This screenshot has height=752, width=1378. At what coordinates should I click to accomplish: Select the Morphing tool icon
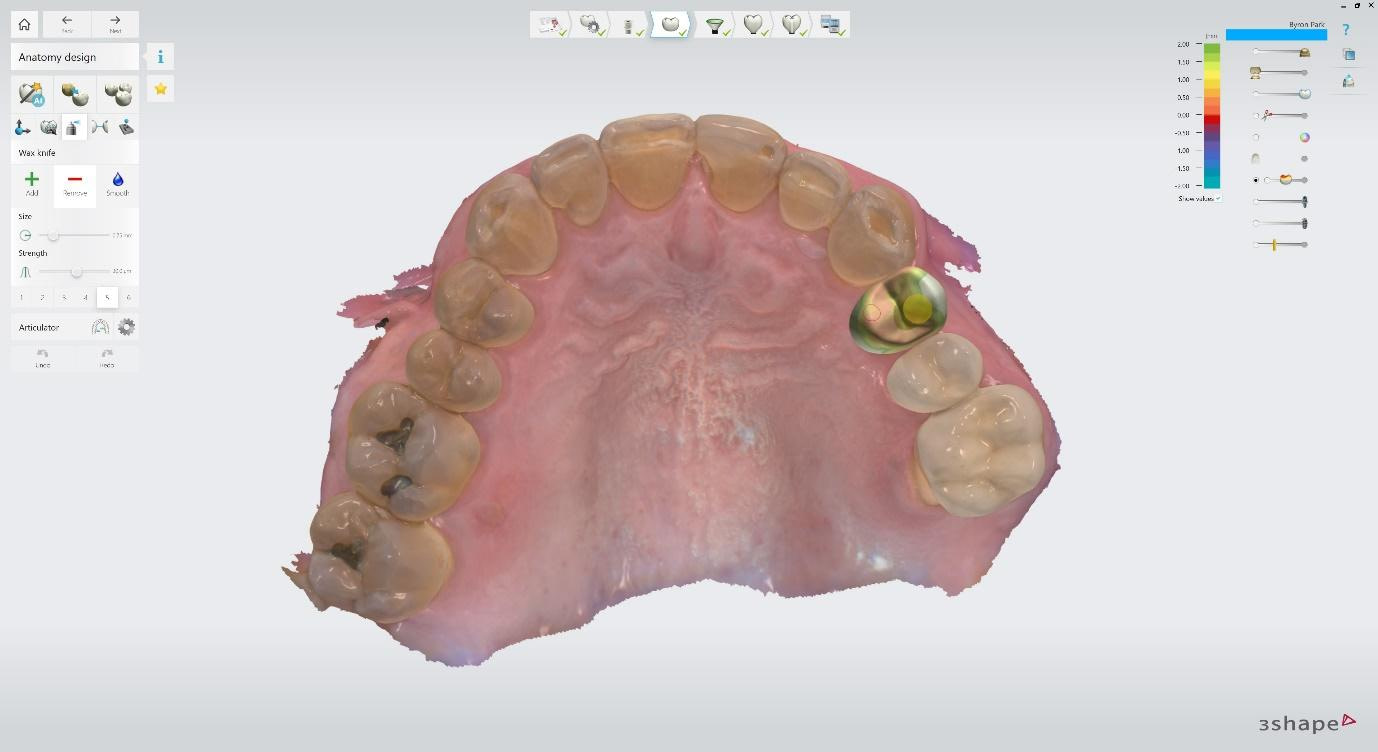47,127
